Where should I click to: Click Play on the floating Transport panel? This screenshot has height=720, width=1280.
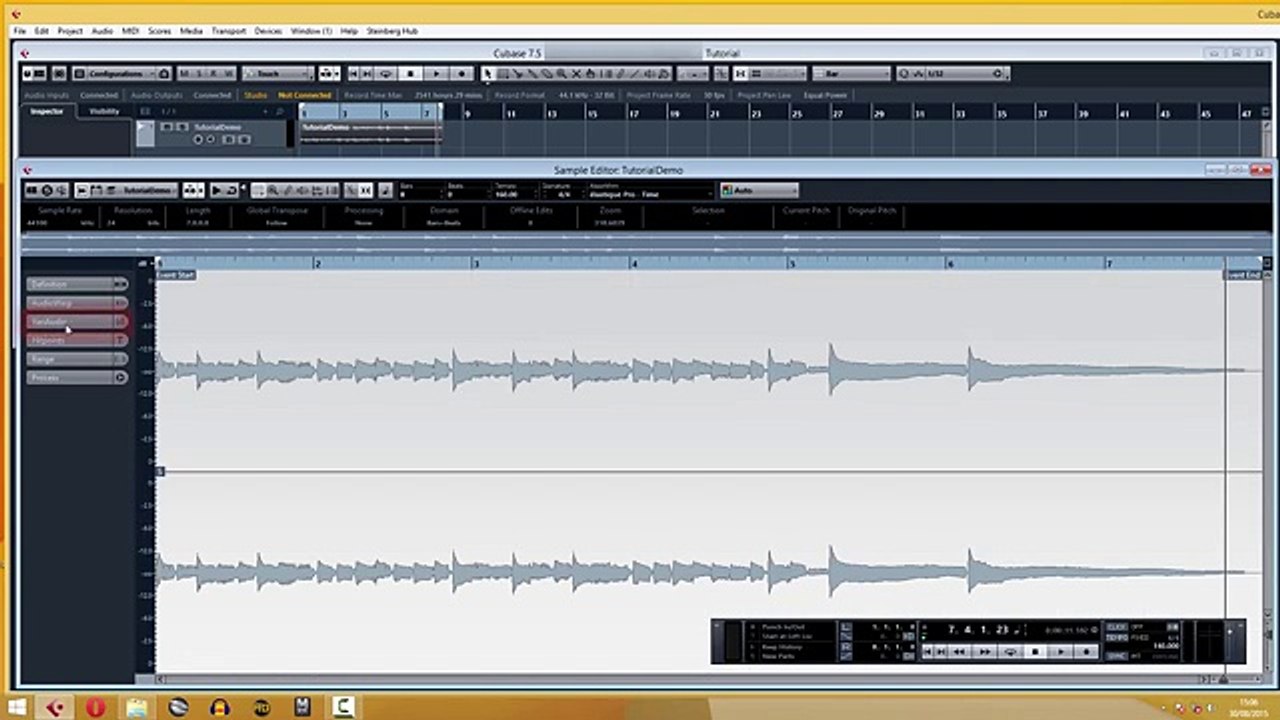(1061, 652)
